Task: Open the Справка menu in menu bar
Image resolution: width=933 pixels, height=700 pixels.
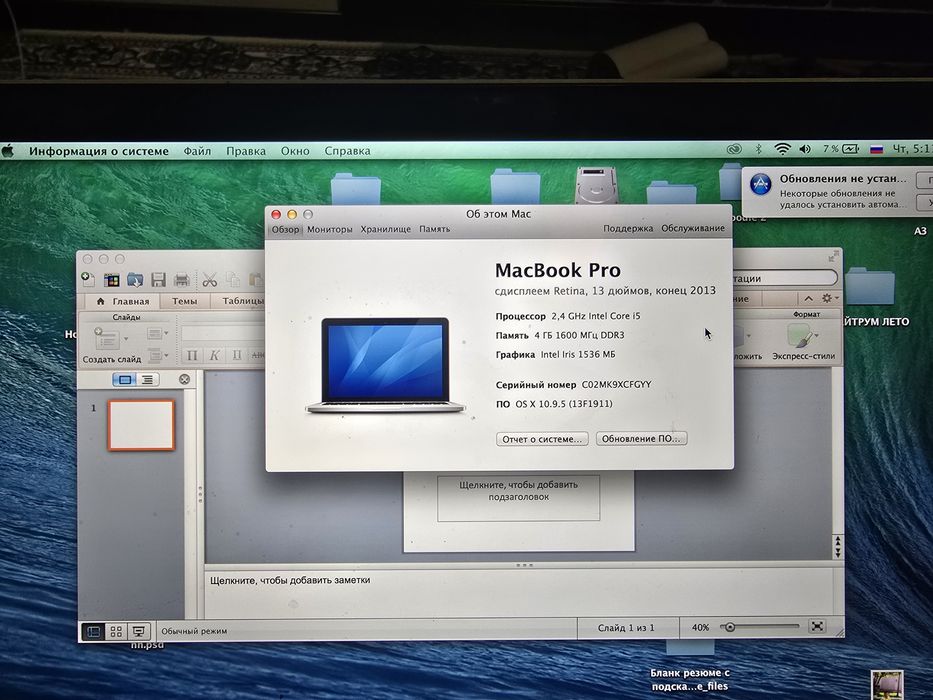Action: click(x=347, y=151)
